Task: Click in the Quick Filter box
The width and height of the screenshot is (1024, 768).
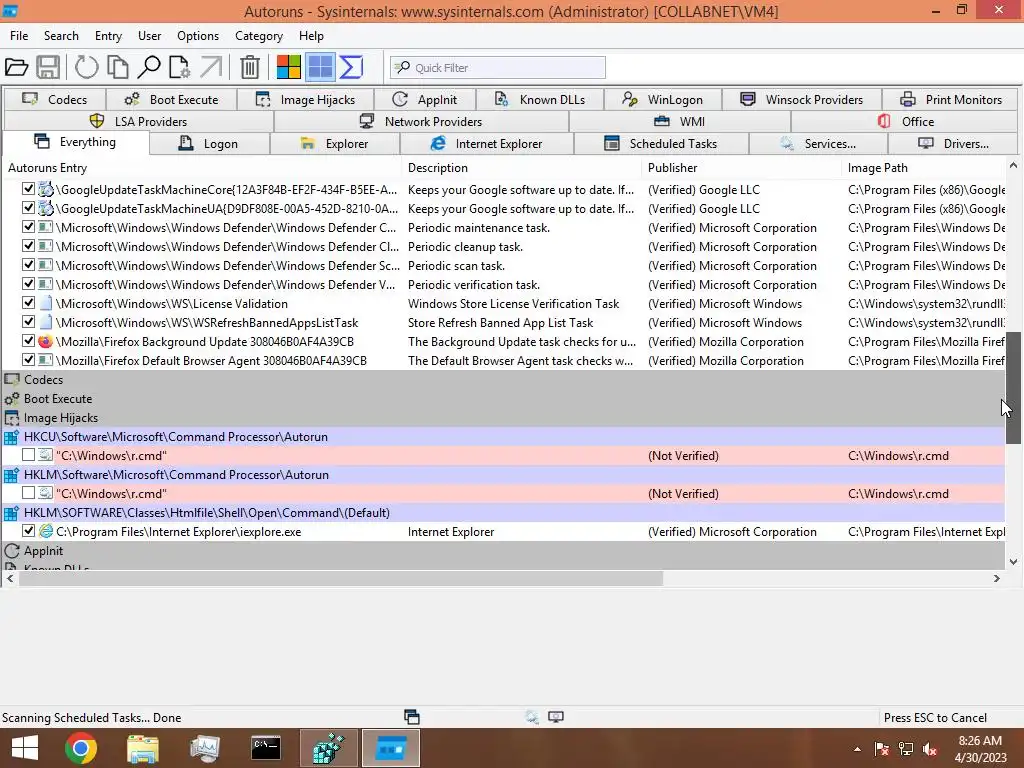Action: [498, 67]
